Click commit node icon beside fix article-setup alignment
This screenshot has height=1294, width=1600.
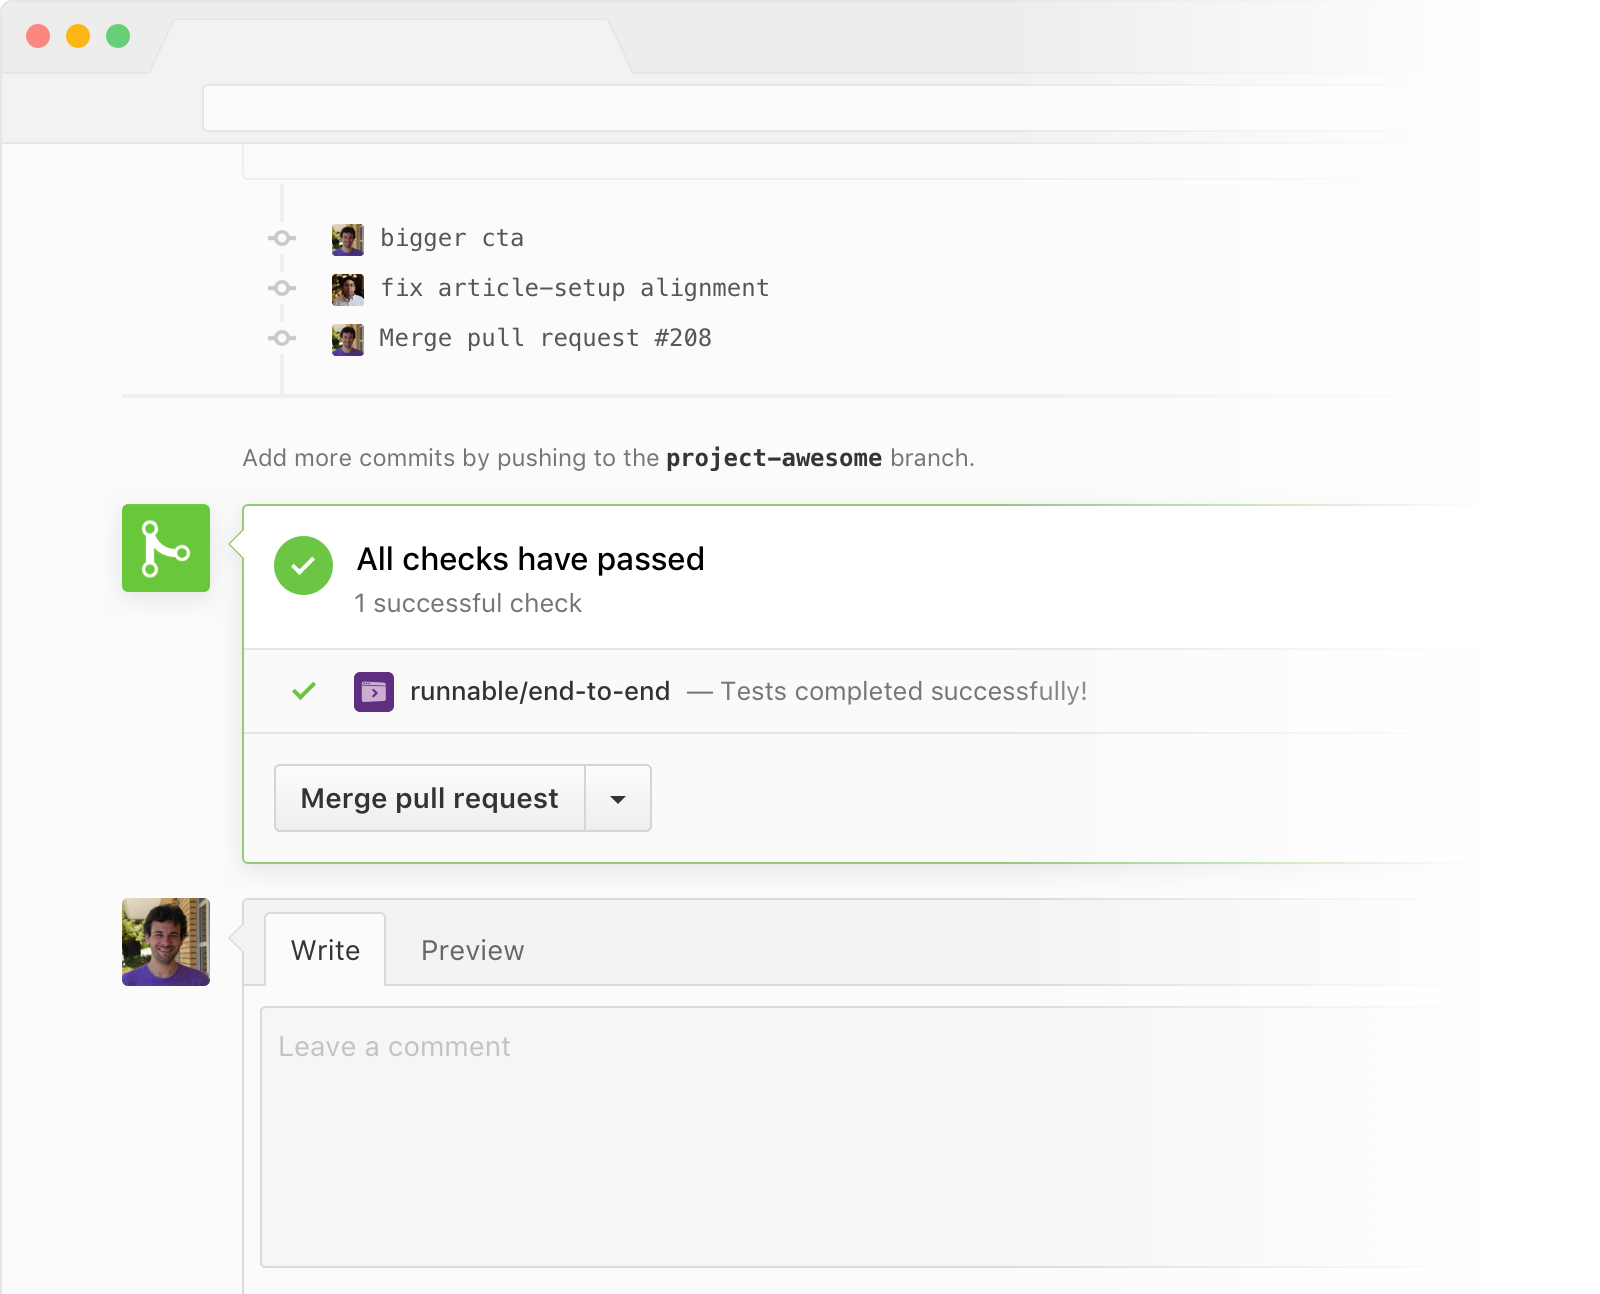(282, 288)
